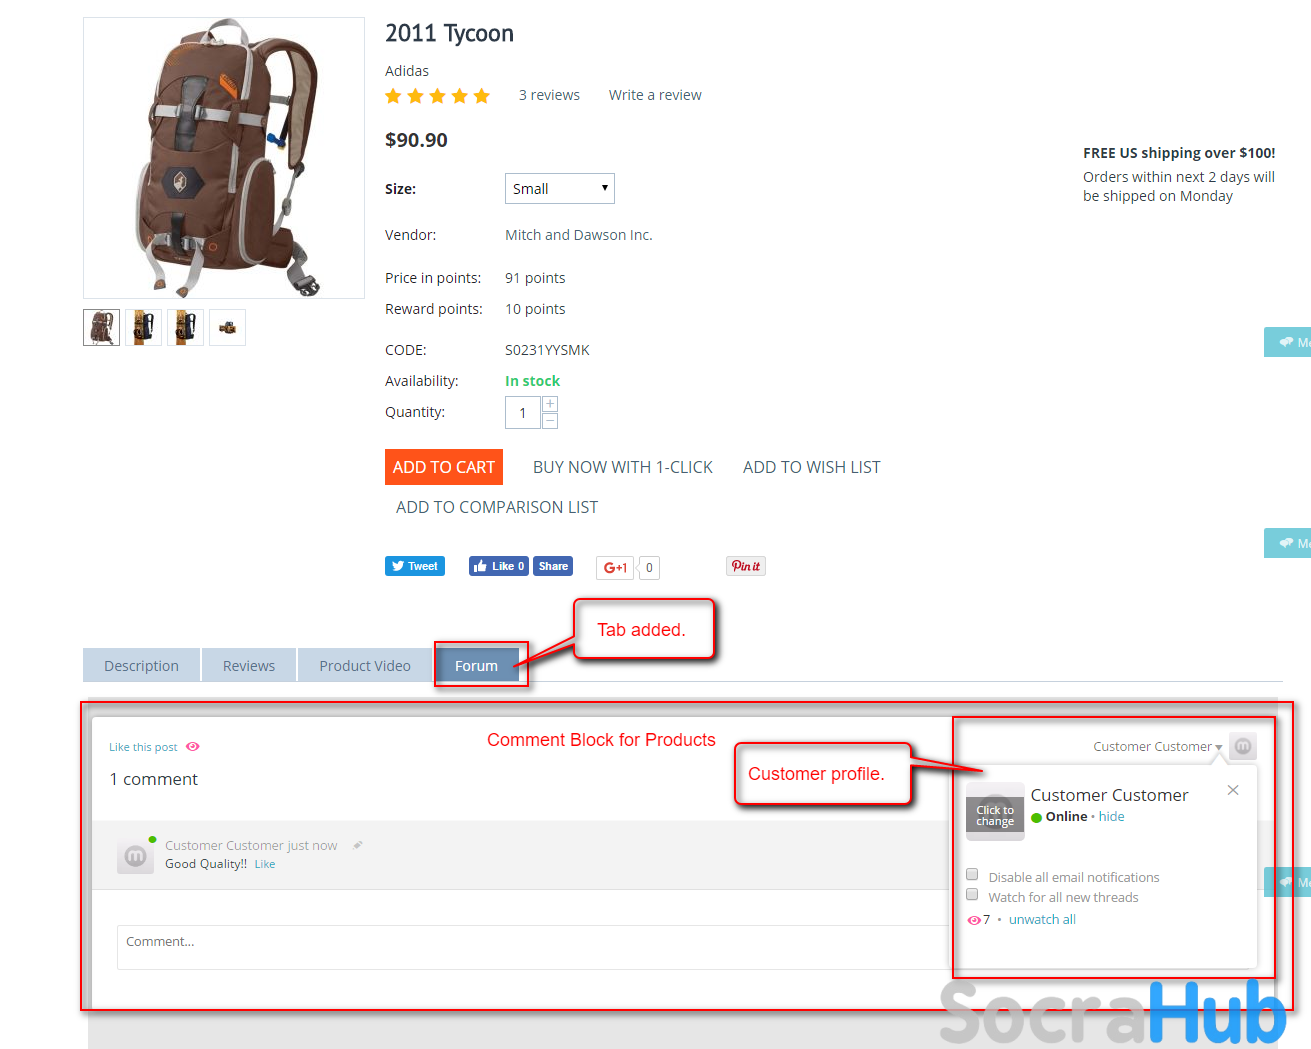Like the 'Good Quality!!' comment

tap(265, 864)
